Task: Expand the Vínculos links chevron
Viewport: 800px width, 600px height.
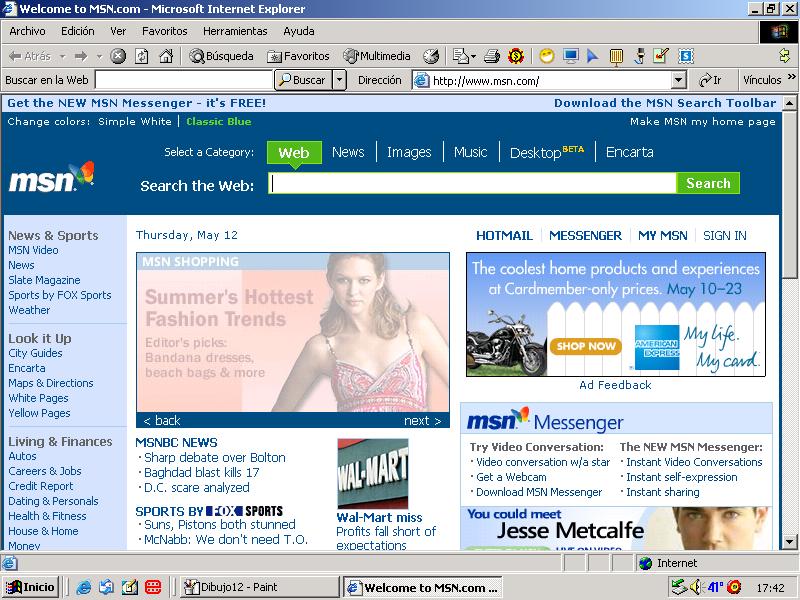Action: pos(792,77)
